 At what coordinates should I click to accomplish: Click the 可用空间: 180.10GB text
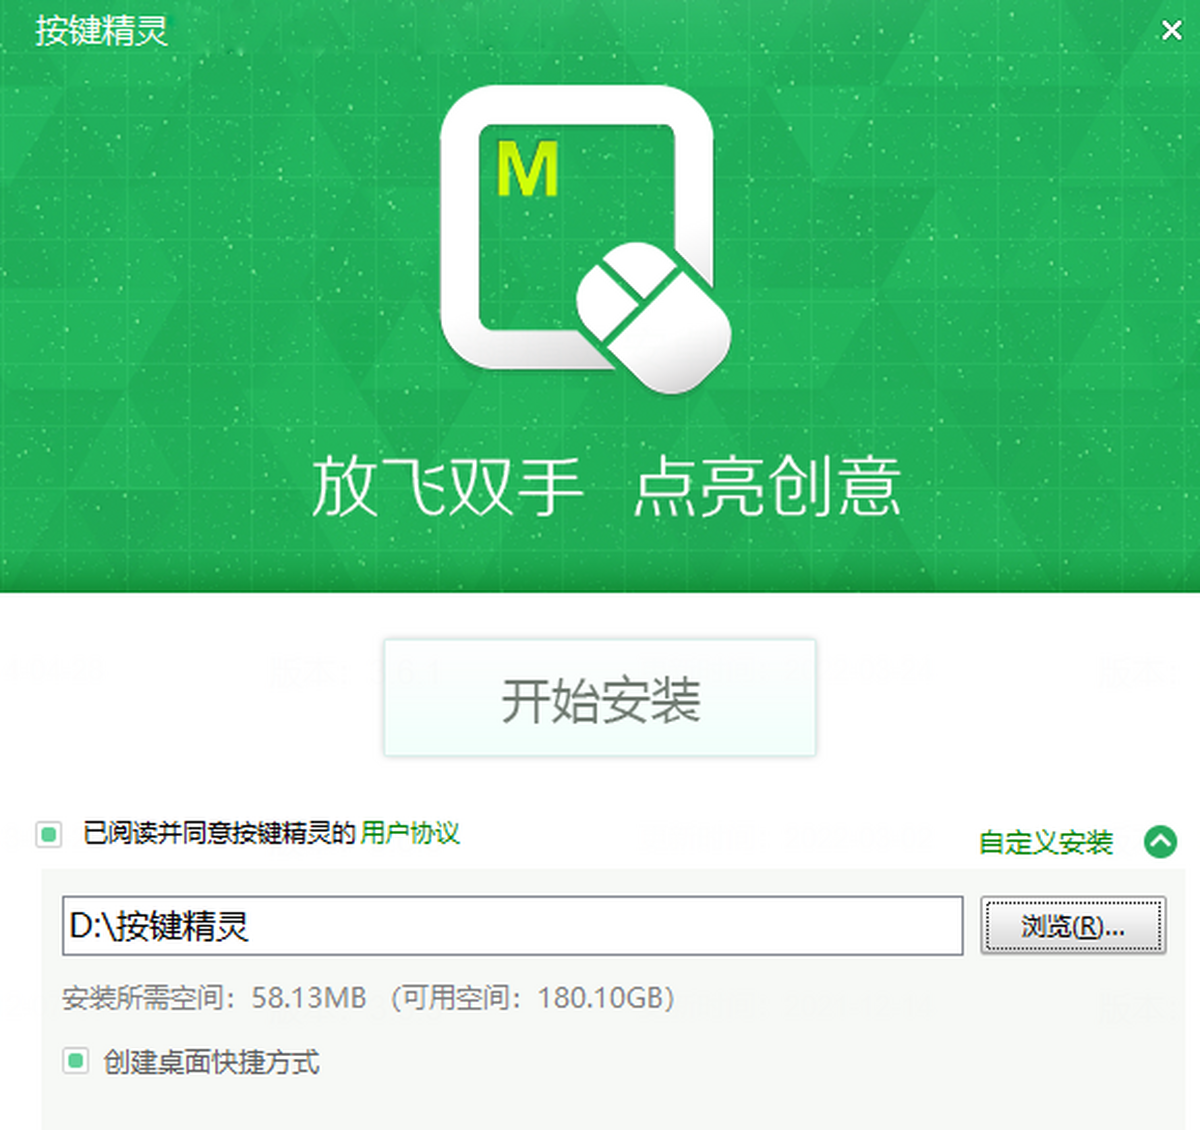click(532, 998)
